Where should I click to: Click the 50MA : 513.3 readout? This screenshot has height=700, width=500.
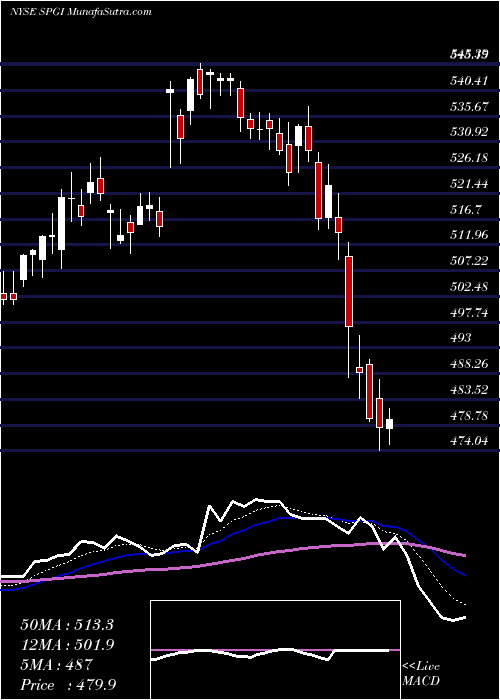point(67,625)
